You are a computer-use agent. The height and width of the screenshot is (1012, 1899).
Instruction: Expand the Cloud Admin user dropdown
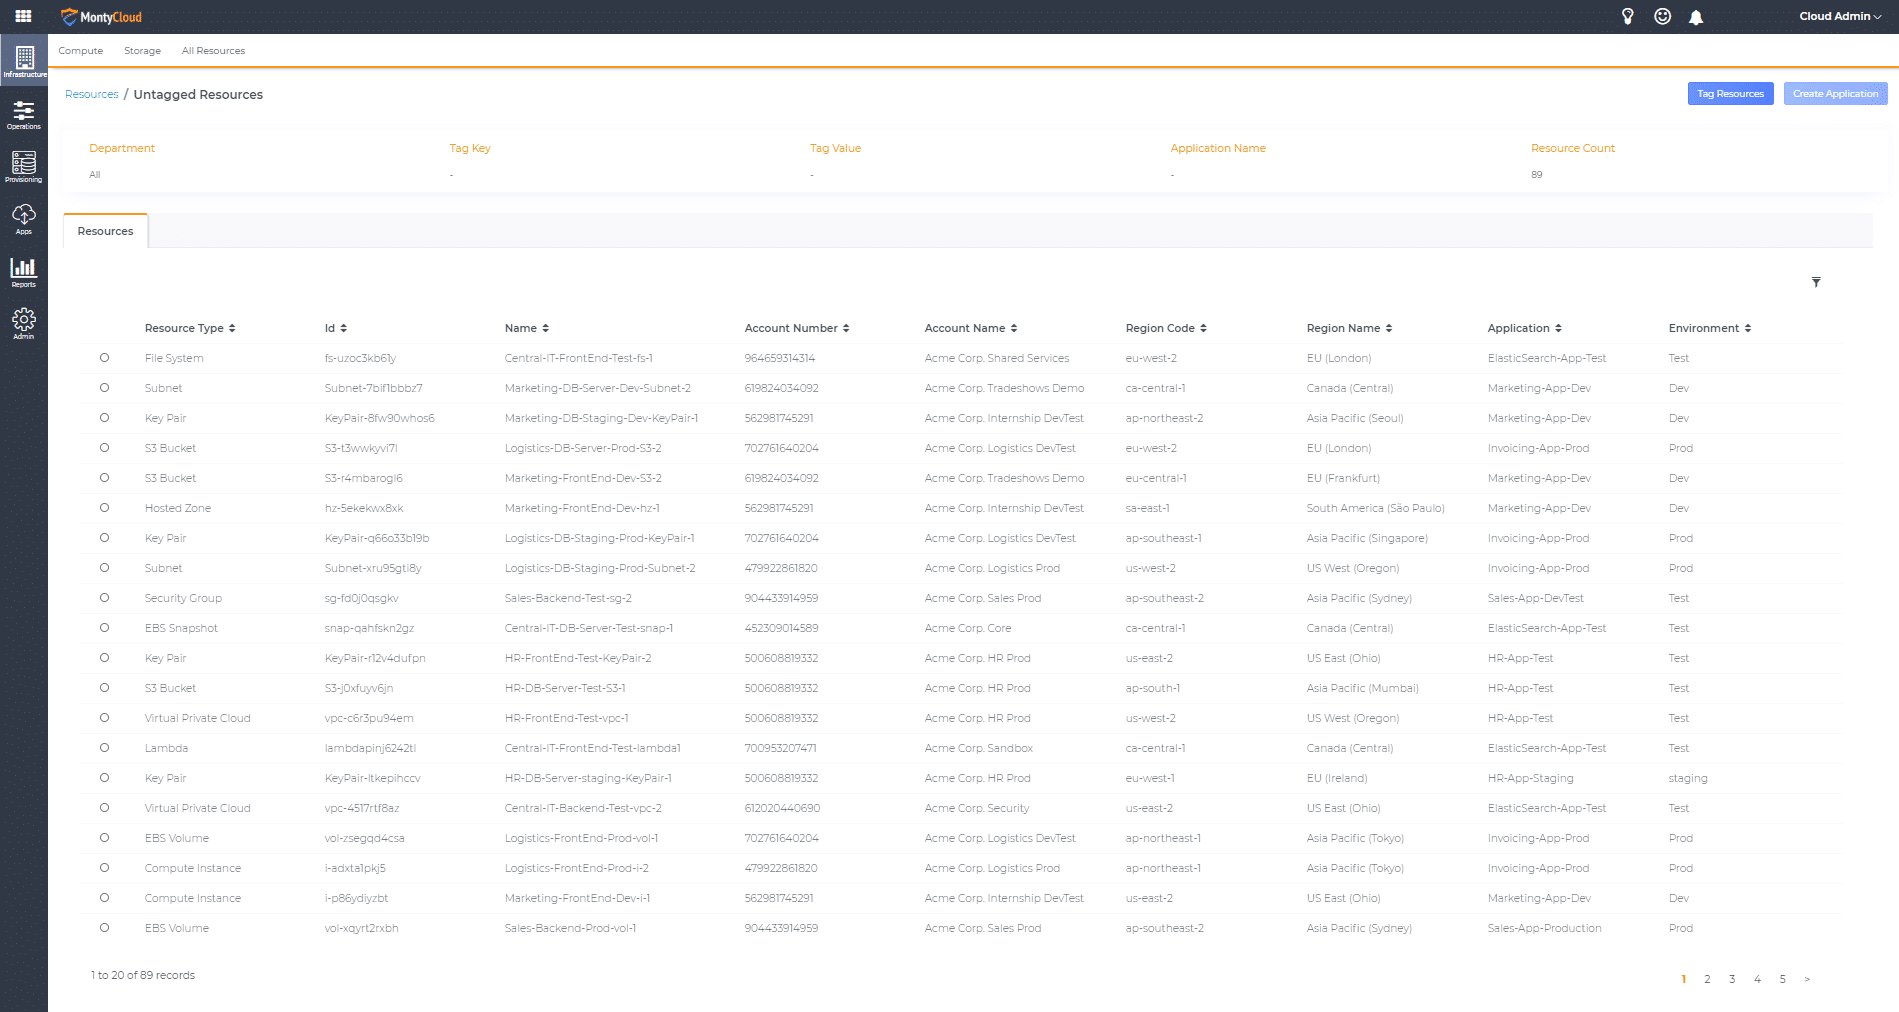tap(1839, 16)
